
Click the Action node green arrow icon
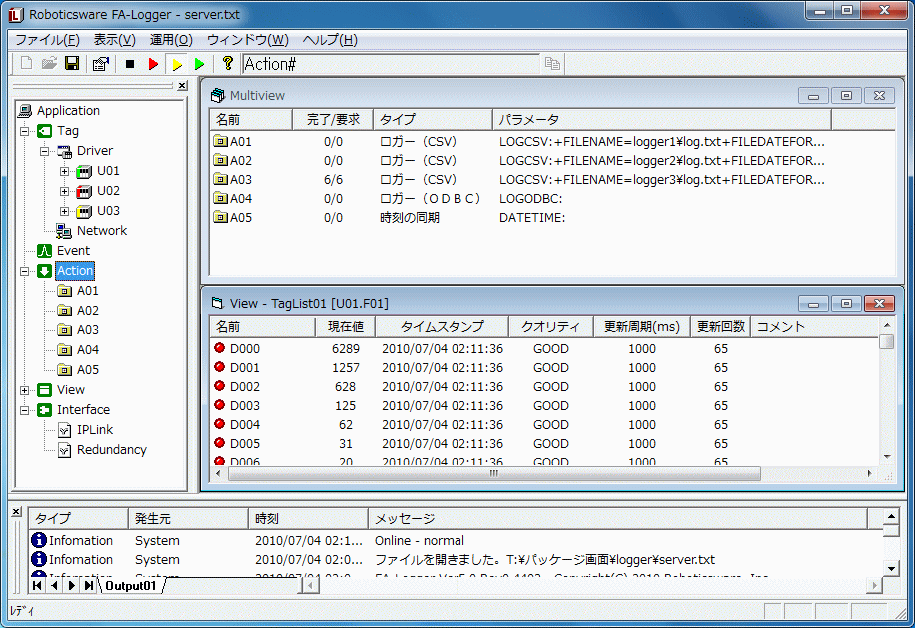tap(44, 271)
